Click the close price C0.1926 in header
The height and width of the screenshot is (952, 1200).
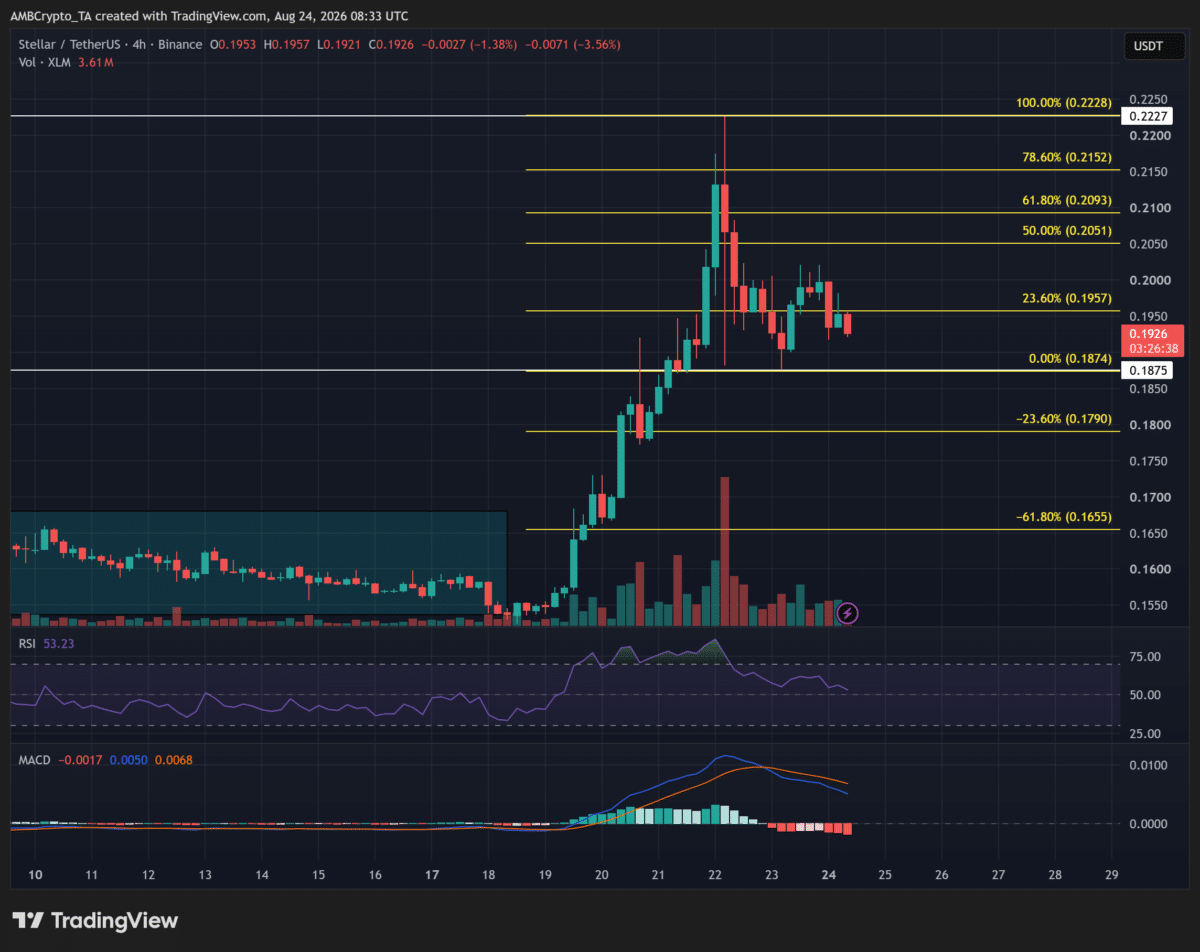[x=392, y=45]
